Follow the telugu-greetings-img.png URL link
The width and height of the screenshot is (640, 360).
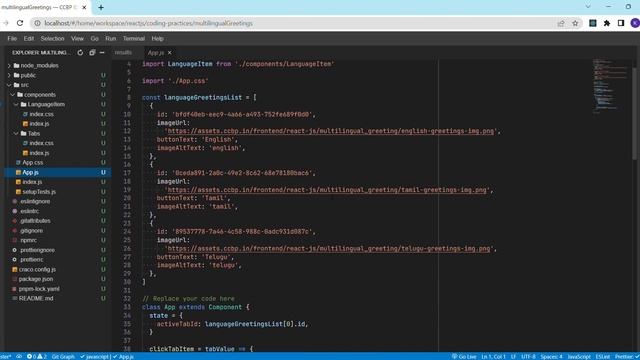(329, 248)
